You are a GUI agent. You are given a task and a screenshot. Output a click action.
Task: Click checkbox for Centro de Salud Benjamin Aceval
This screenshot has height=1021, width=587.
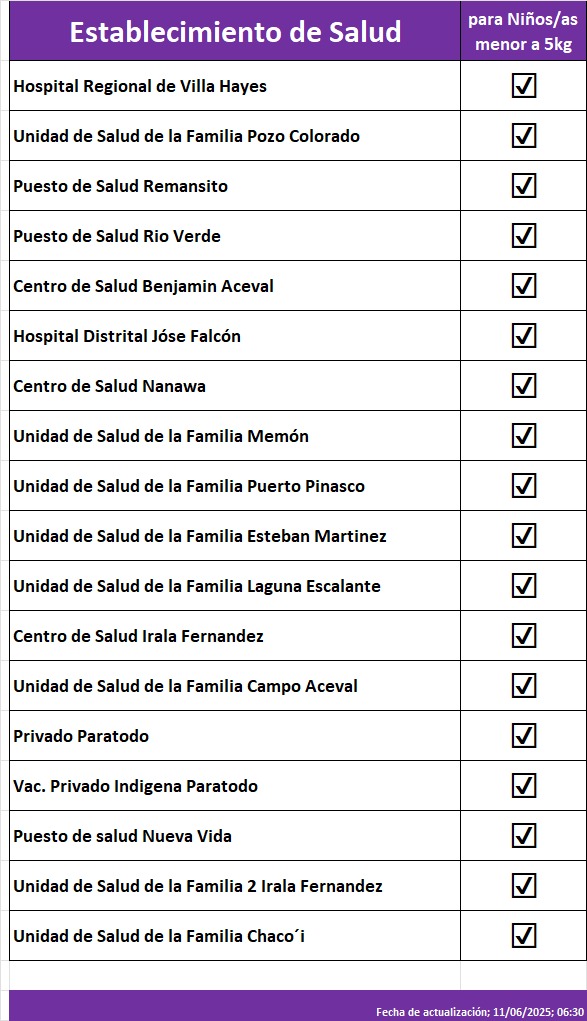click(x=524, y=285)
